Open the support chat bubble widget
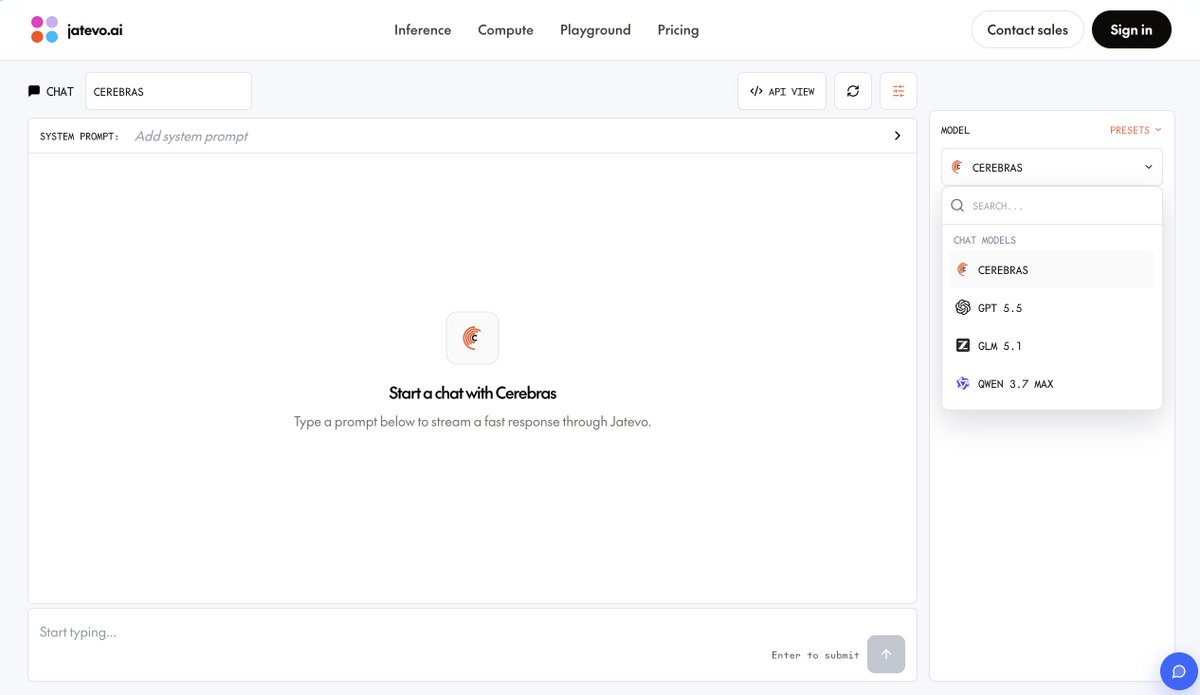1200x695 pixels. coord(1179,672)
